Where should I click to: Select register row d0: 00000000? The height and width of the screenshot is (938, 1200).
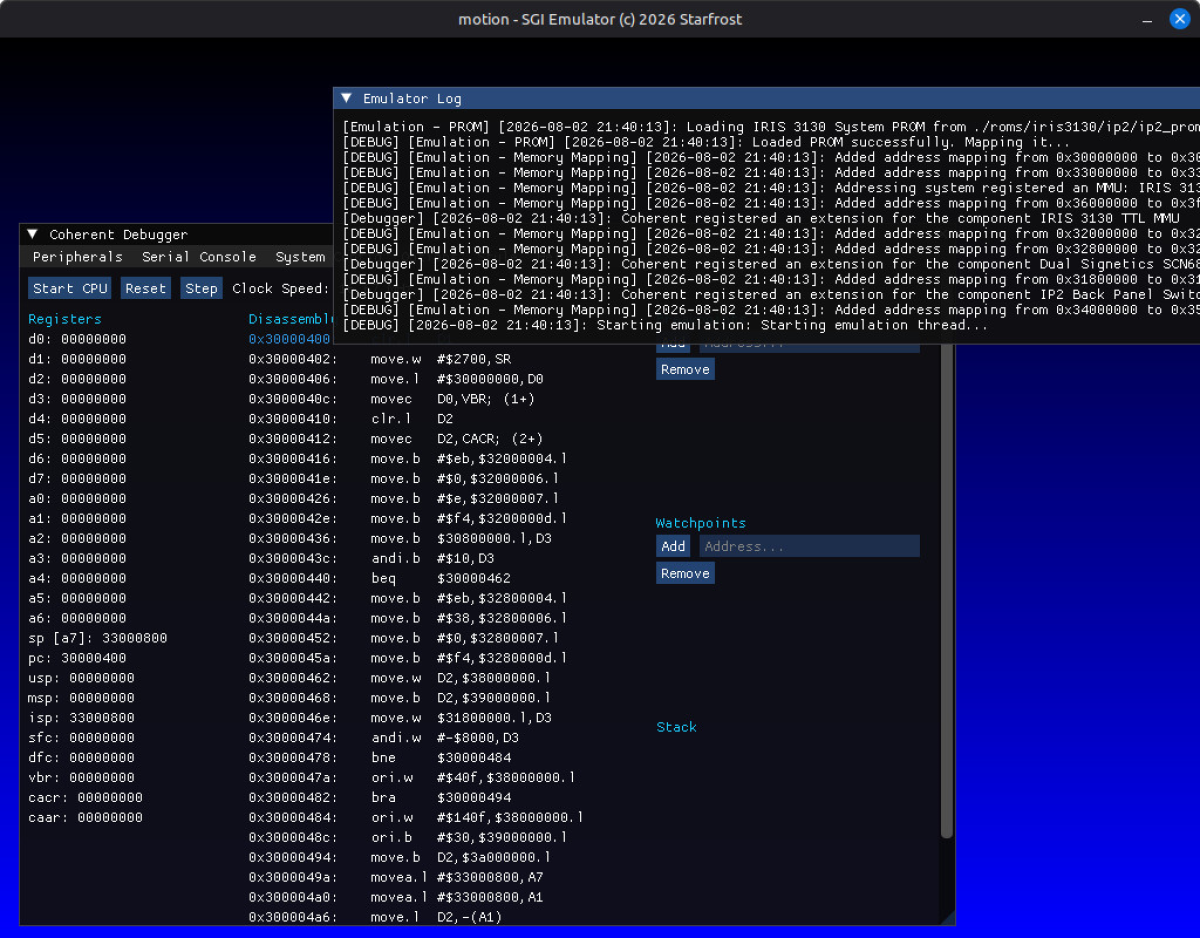pyautogui.click(x=77, y=339)
